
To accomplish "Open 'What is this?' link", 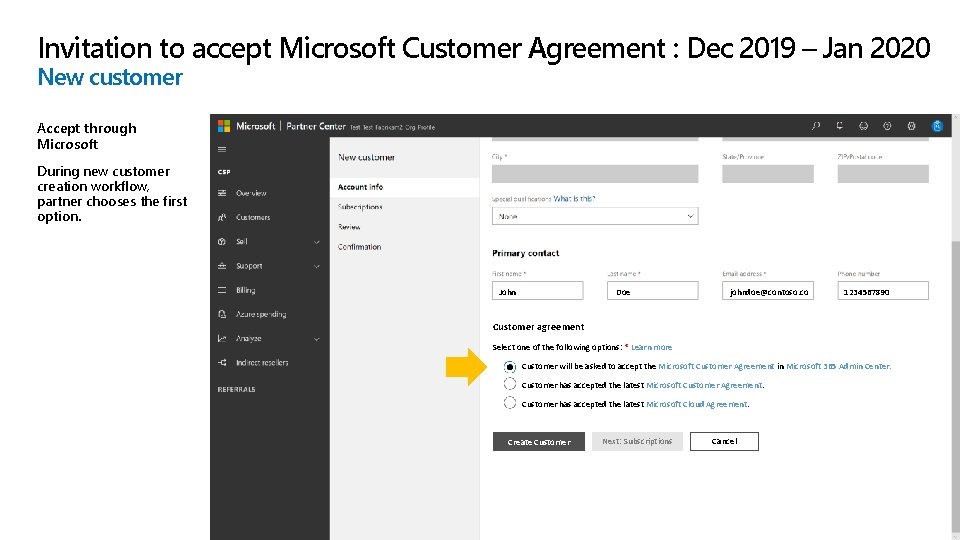I will coord(574,199).
